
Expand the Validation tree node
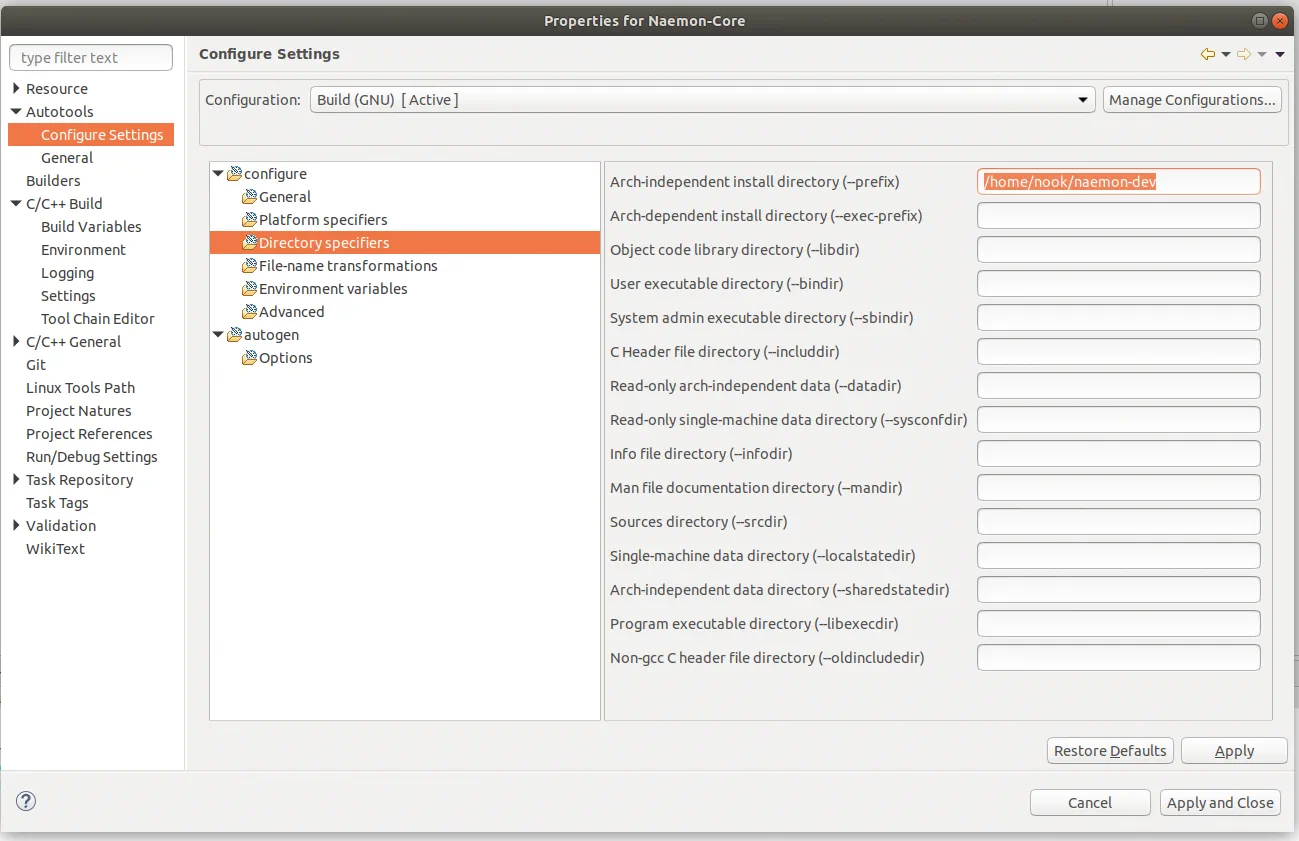pyautogui.click(x=16, y=526)
